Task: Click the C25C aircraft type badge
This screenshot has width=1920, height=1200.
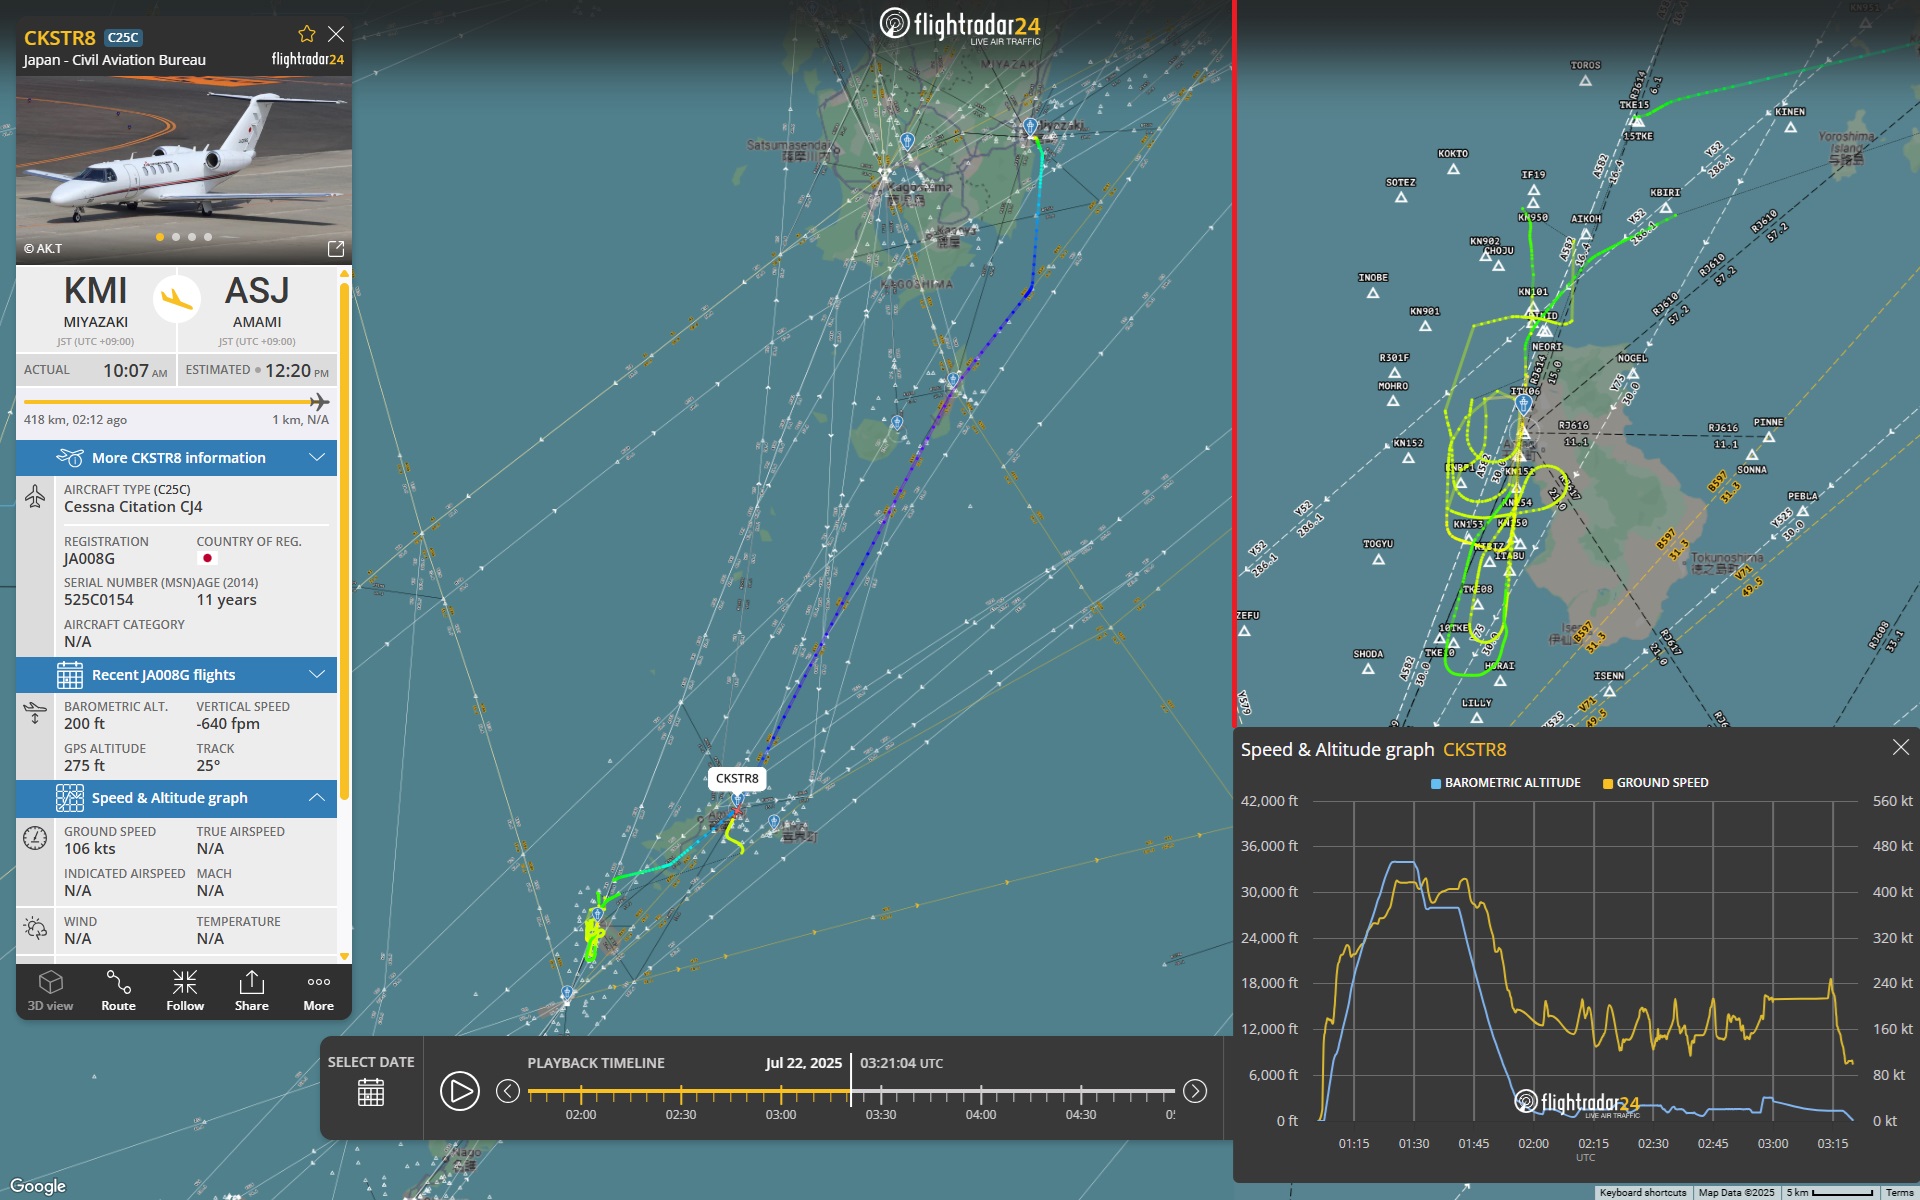Action: [124, 37]
